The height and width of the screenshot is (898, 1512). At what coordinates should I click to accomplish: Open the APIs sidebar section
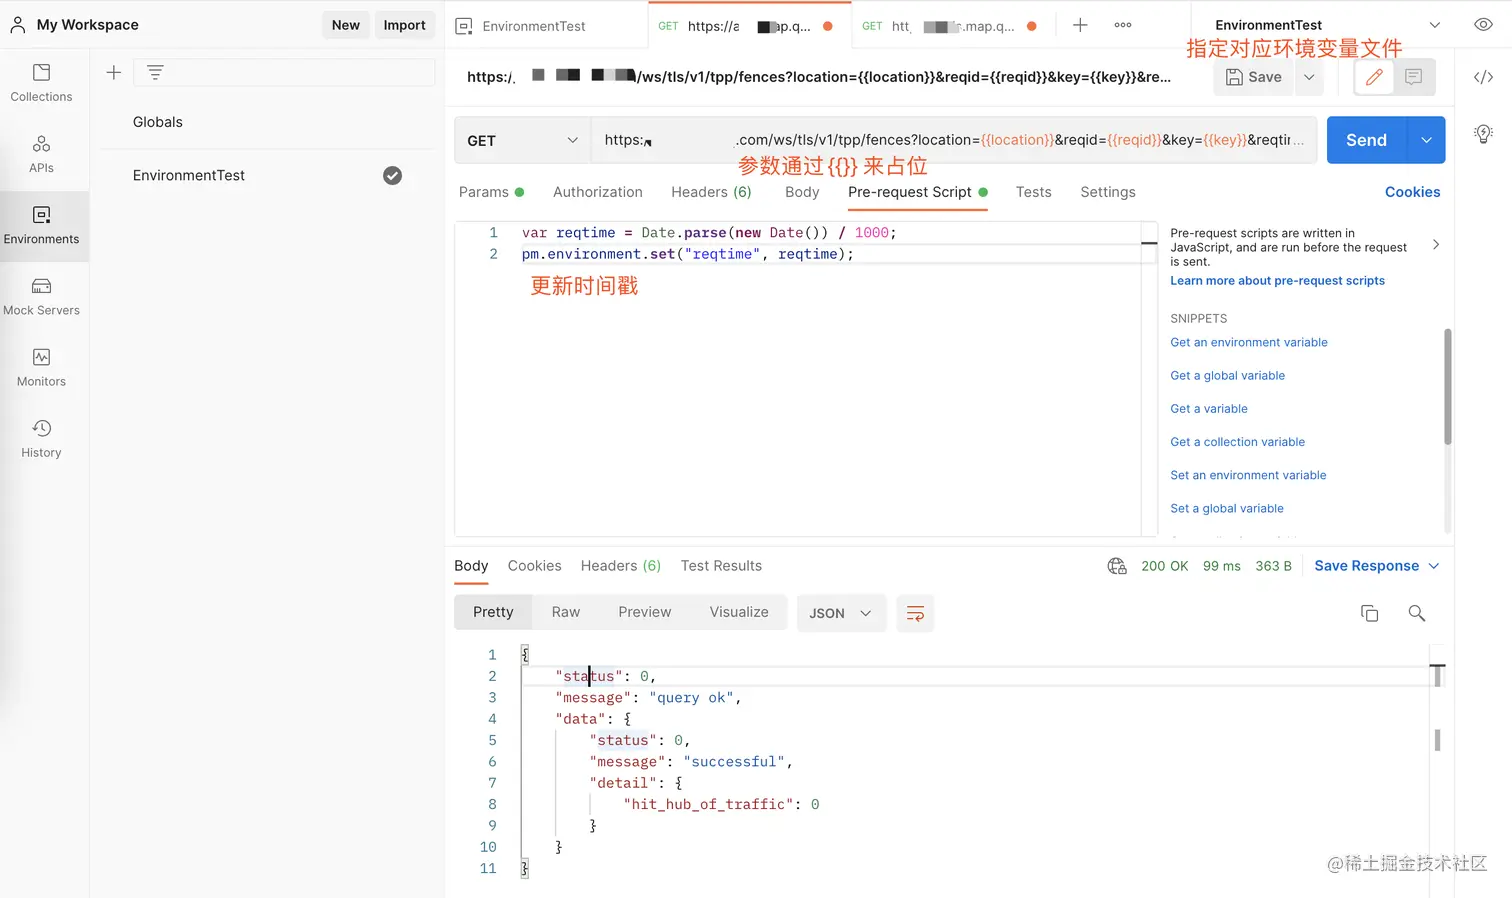point(41,154)
